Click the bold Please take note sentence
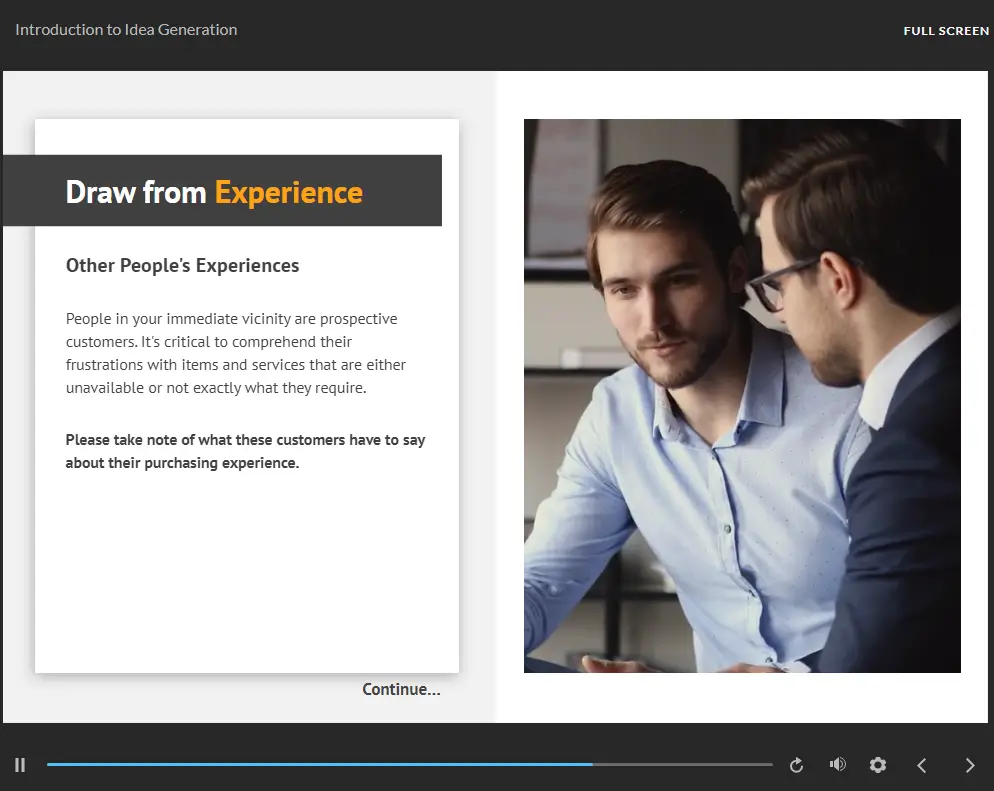The height and width of the screenshot is (791, 994). 245,451
